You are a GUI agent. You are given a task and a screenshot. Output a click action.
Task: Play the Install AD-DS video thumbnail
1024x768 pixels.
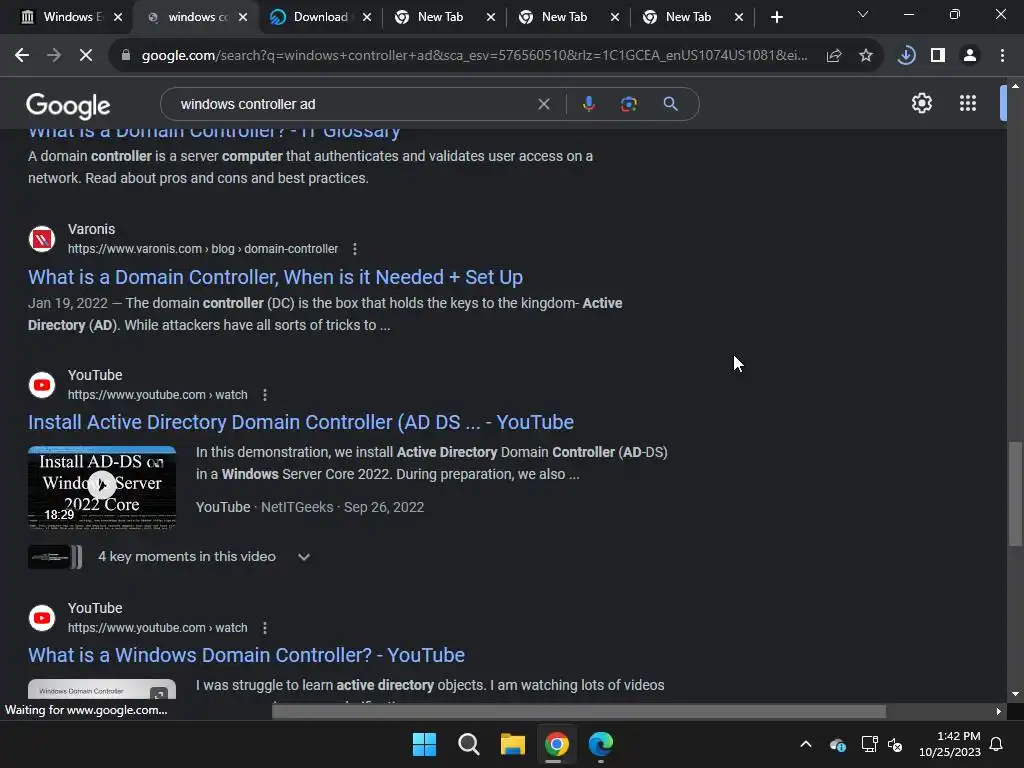[102, 487]
